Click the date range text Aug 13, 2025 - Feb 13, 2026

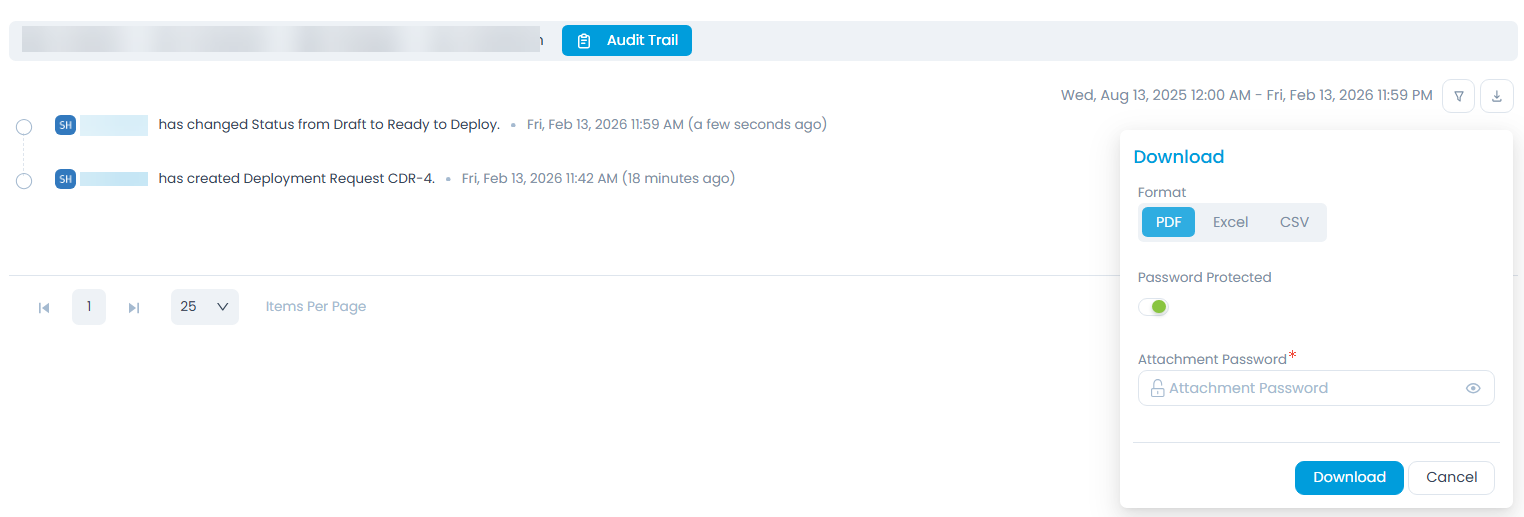[x=1246, y=95]
